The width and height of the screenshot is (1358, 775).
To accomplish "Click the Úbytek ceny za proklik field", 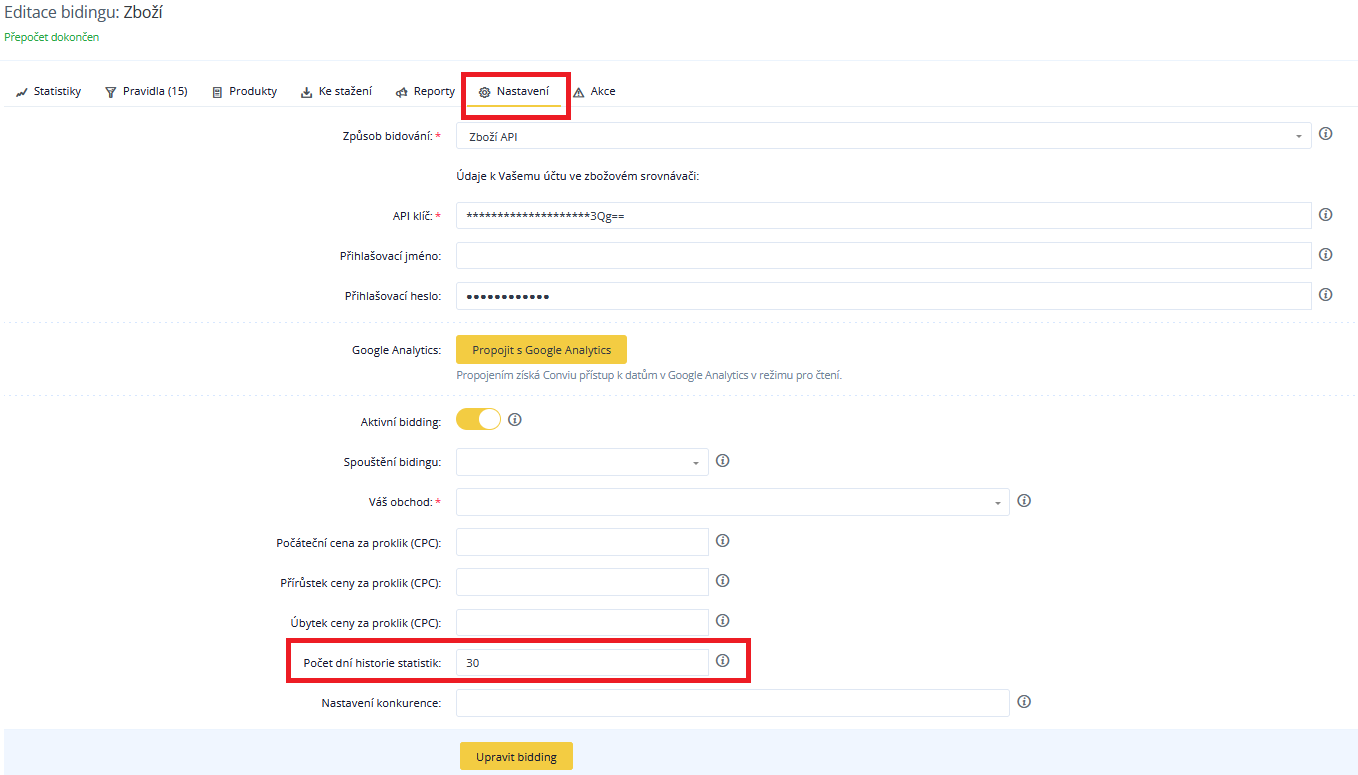I will [582, 622].
